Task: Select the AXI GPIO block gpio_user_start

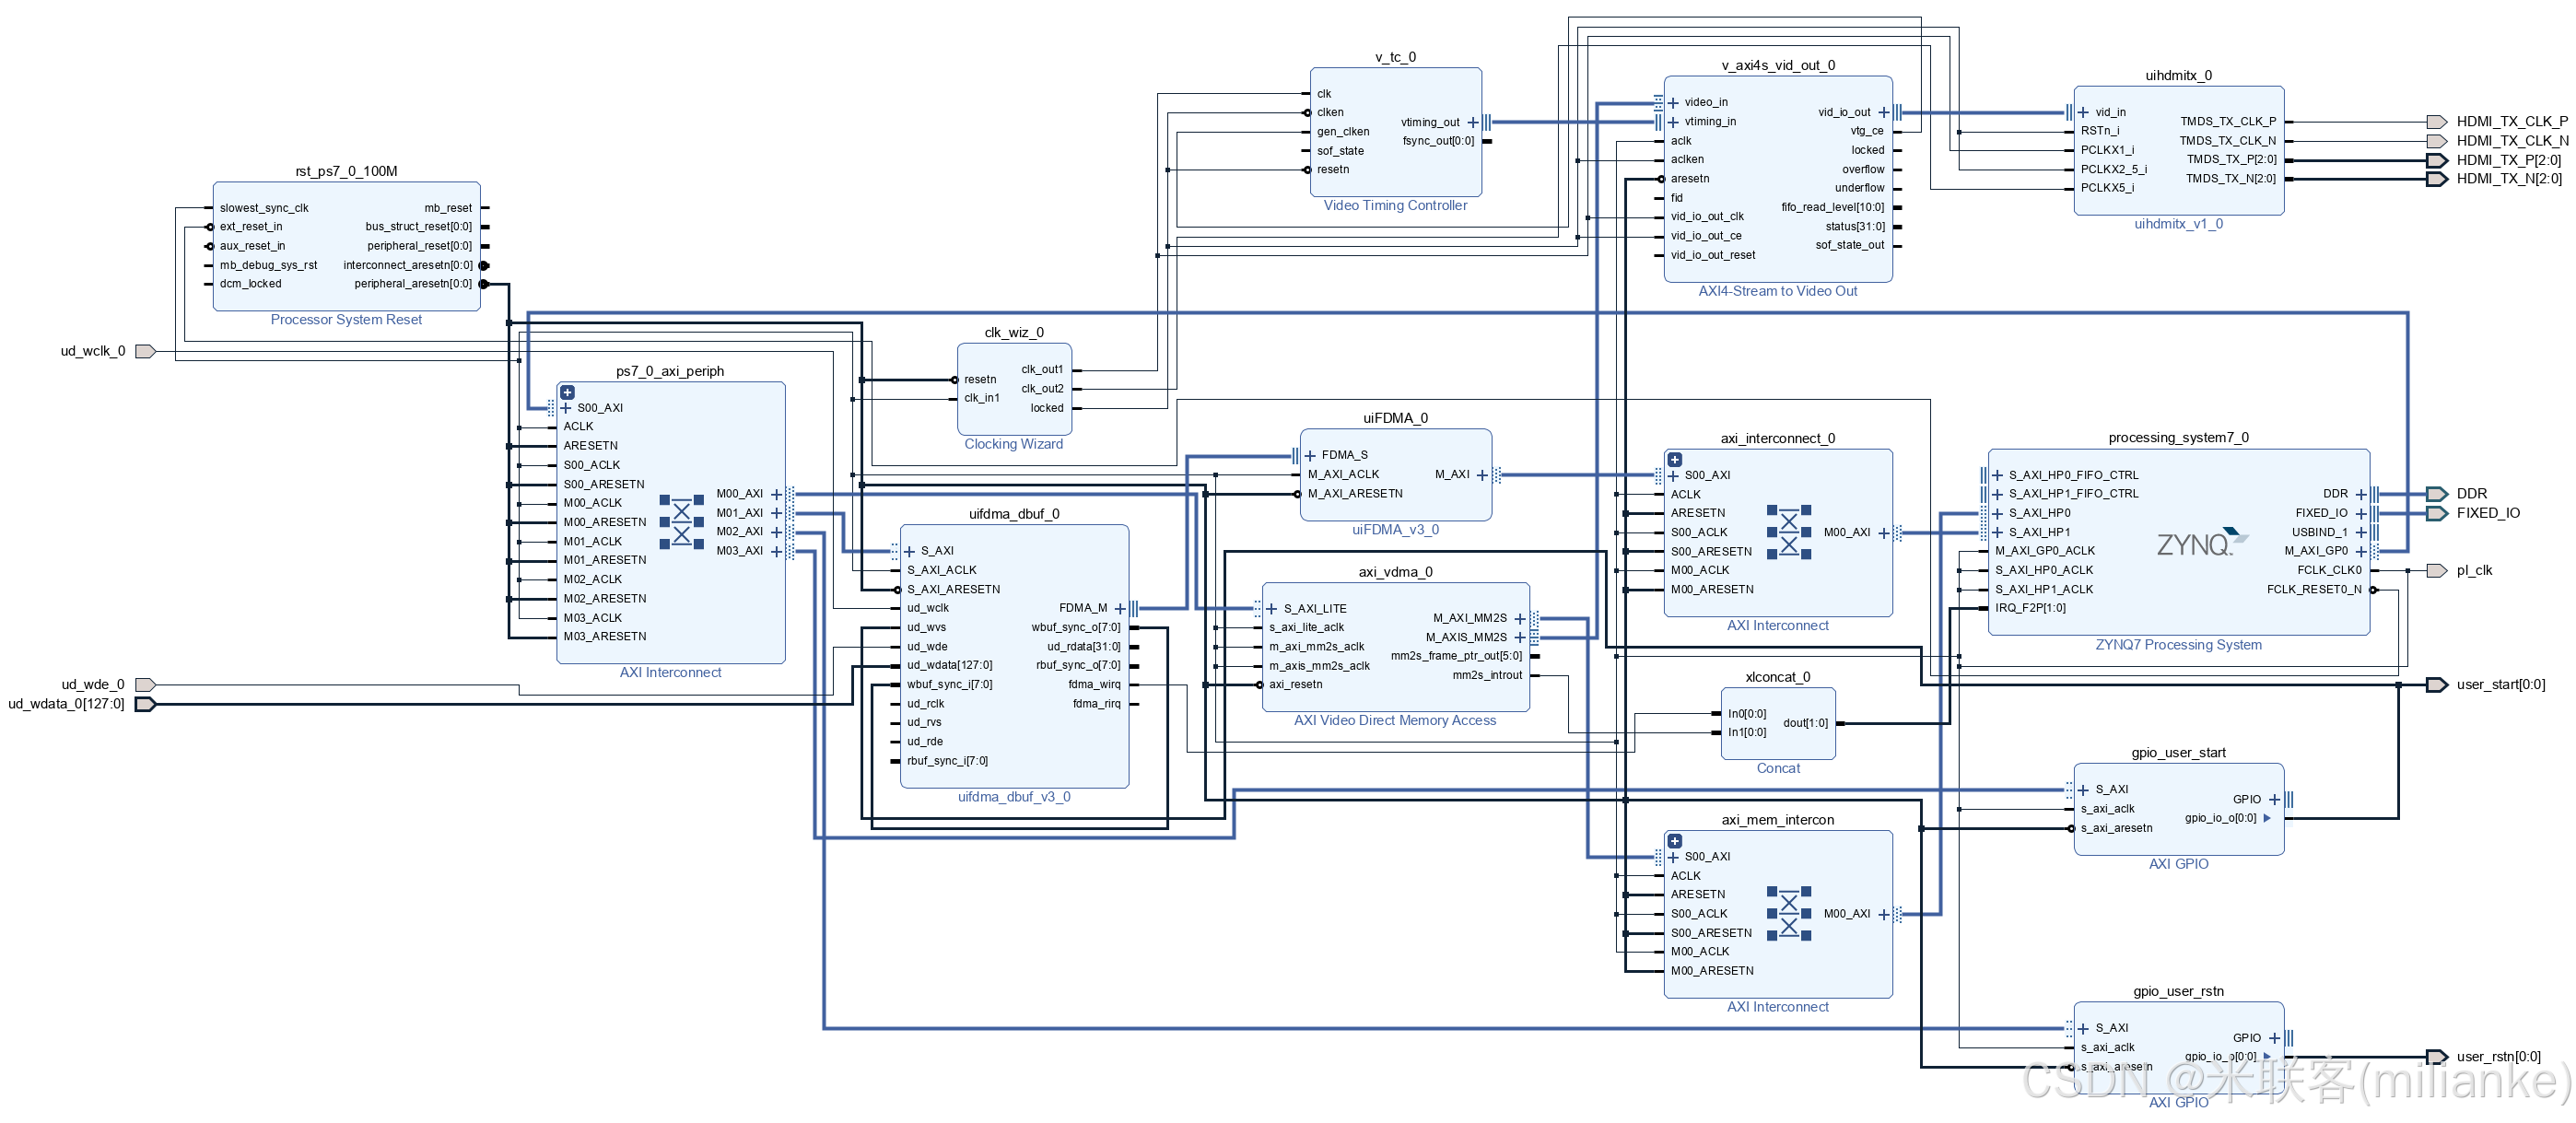Action: pos(2178,808)
